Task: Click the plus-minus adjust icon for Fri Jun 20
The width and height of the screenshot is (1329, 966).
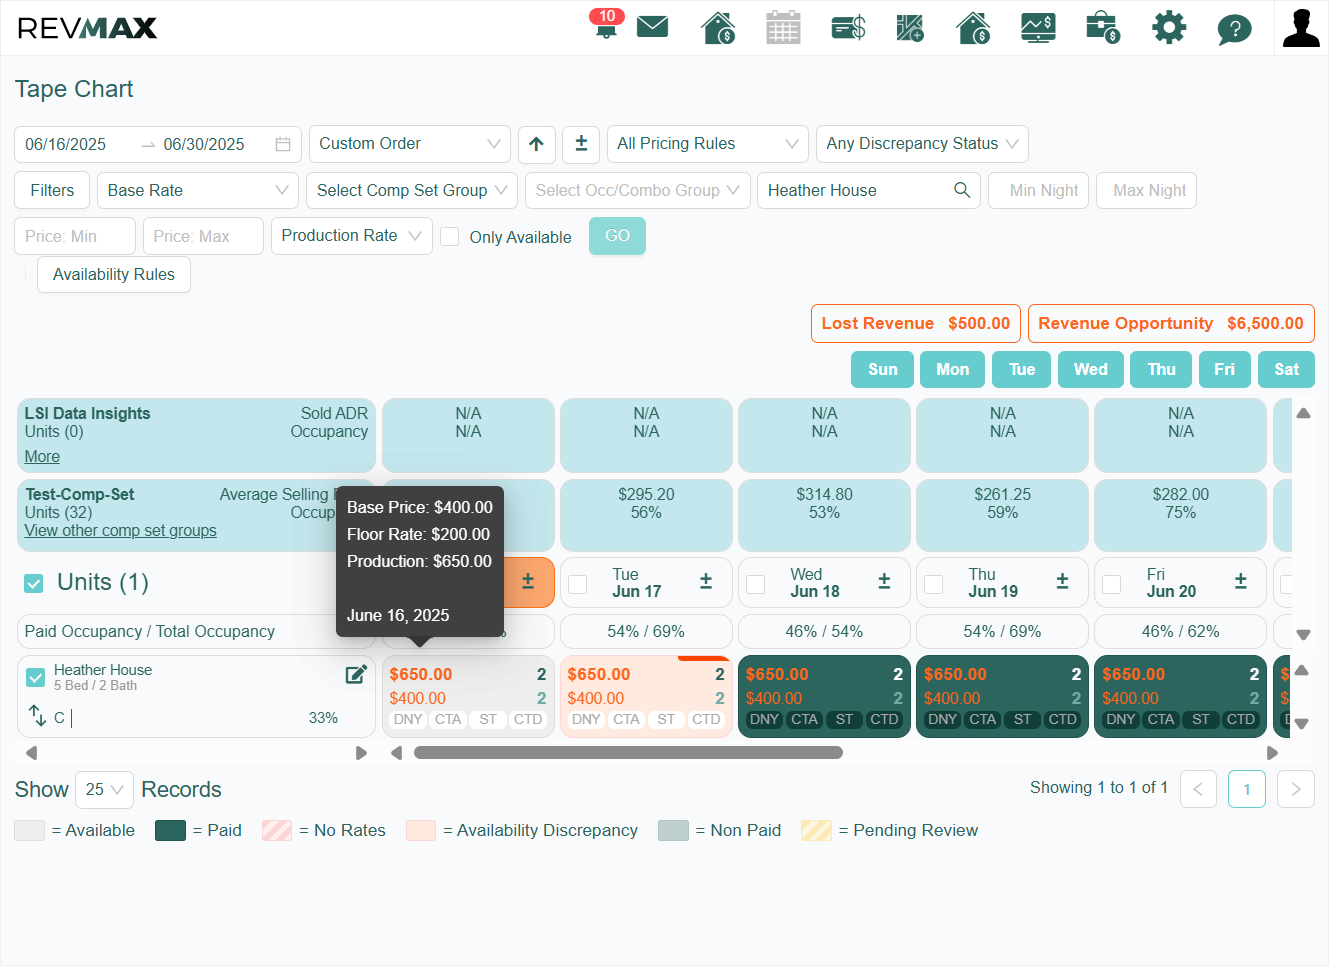Action: 1241,581
